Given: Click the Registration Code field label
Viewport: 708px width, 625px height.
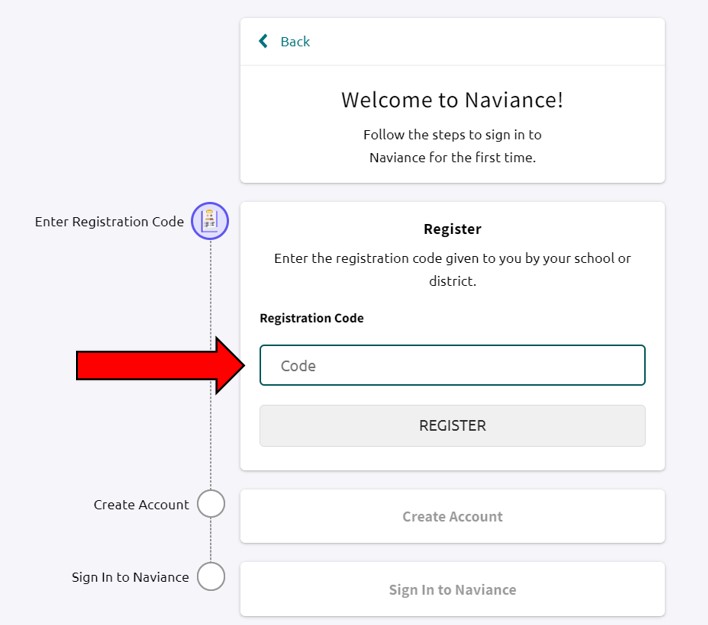Looking at the screenshot, I should pyautogui.click(x=311, y=318).
